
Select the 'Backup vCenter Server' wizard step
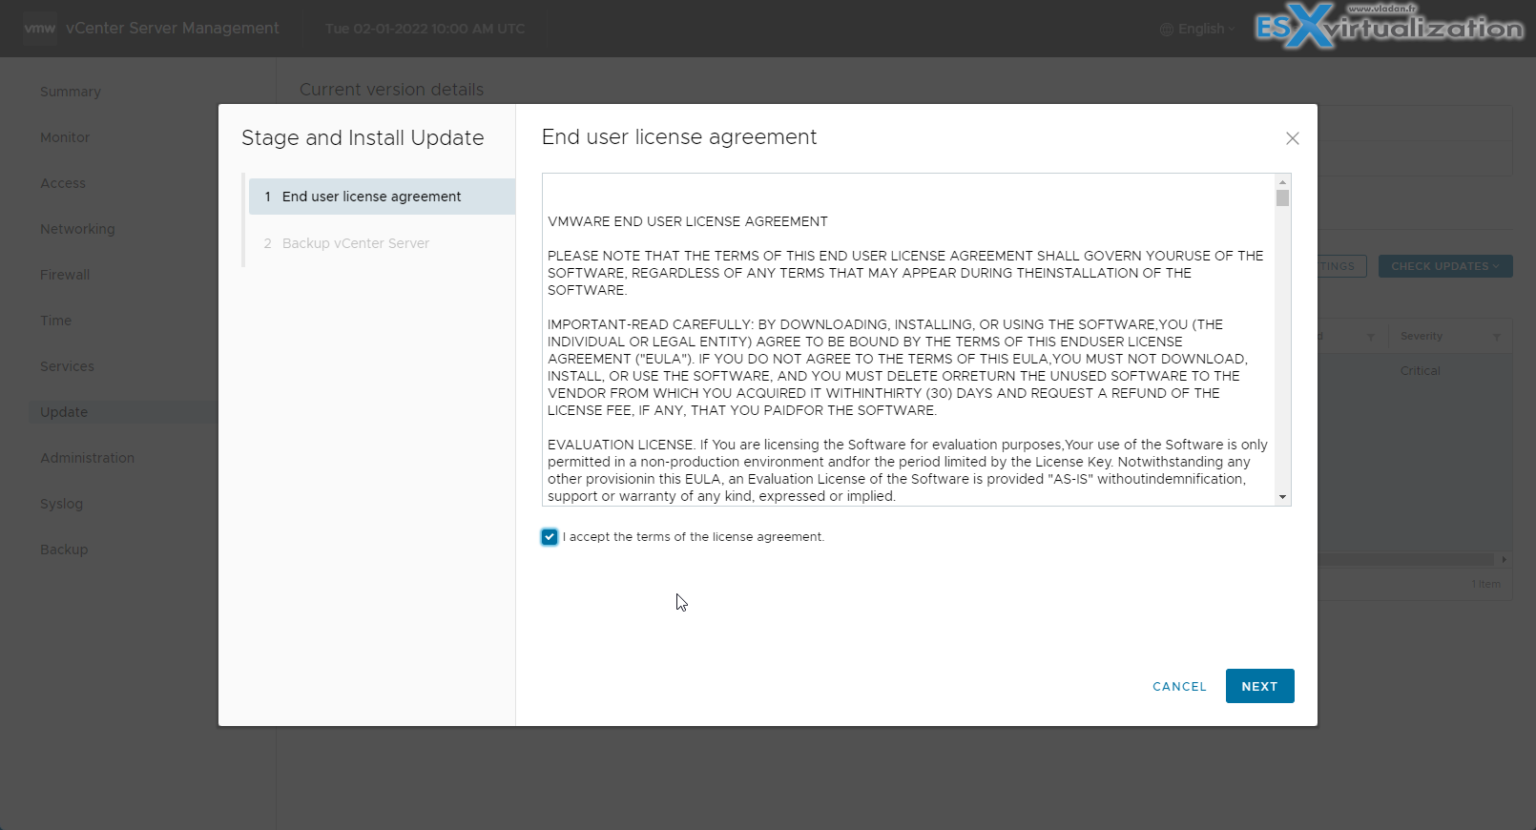point(355,243)
